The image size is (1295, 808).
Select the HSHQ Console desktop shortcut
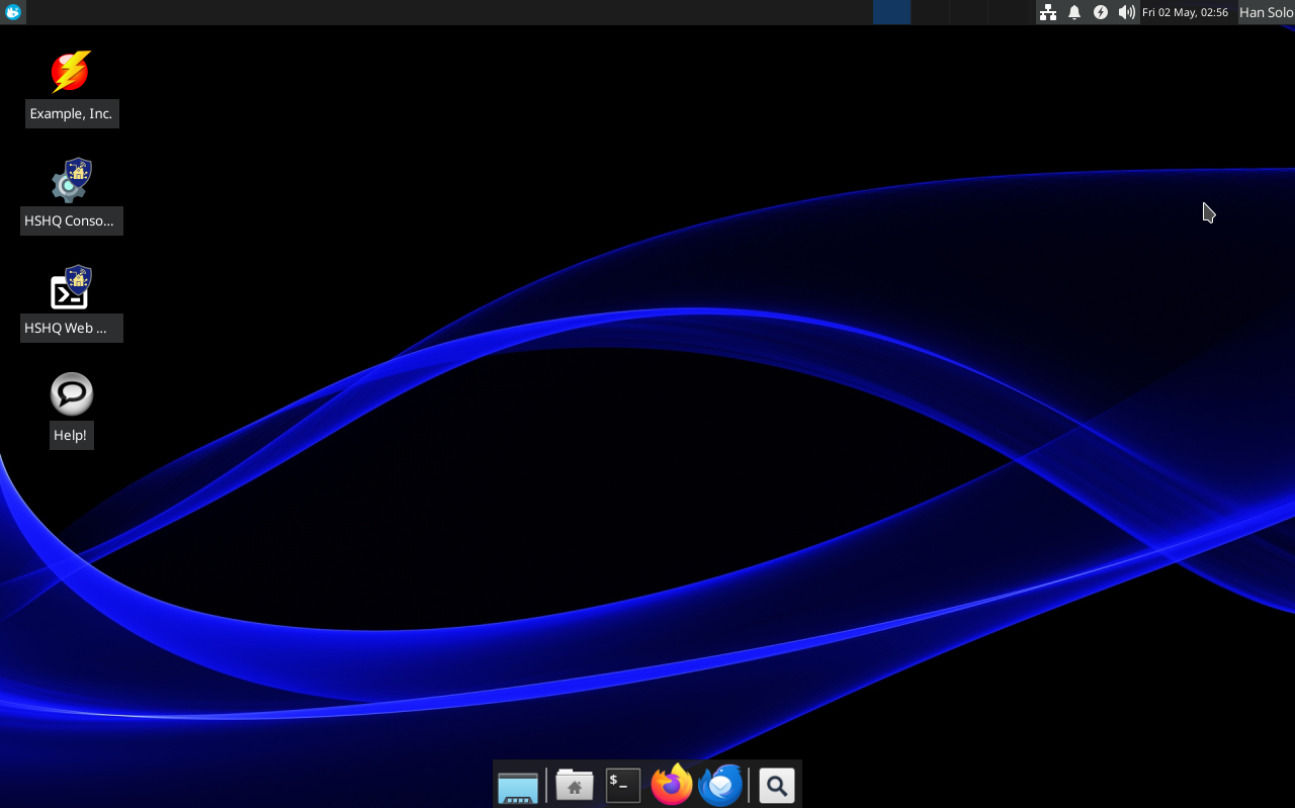pos(71,181)
